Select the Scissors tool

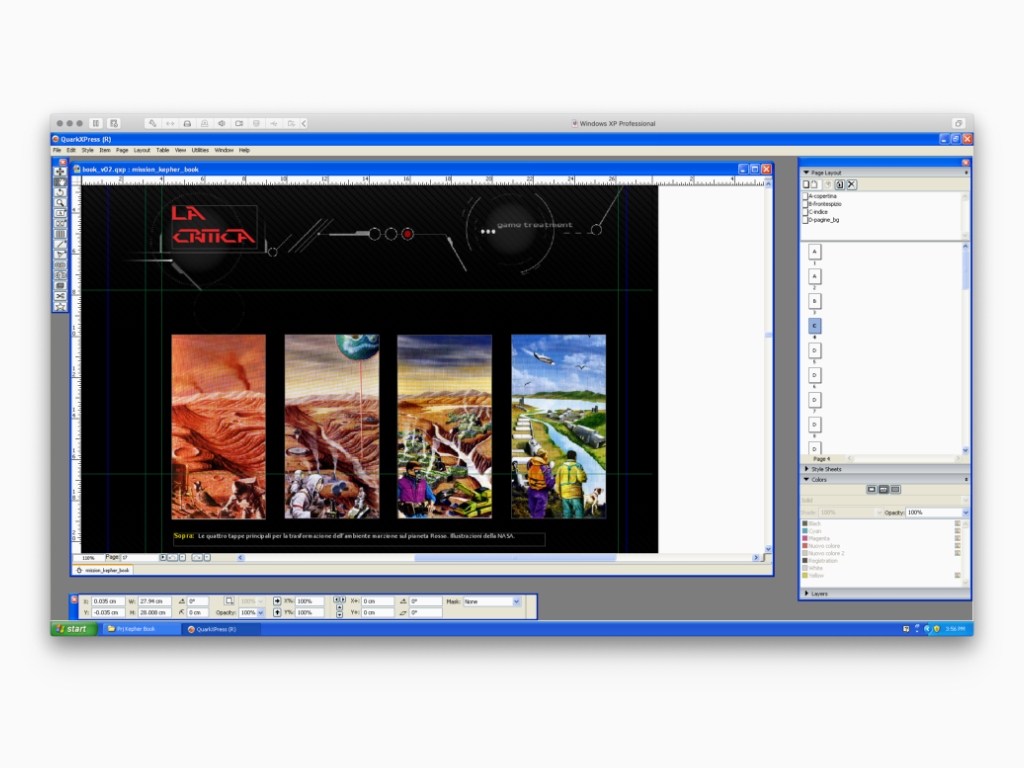(x=60, y=296)
